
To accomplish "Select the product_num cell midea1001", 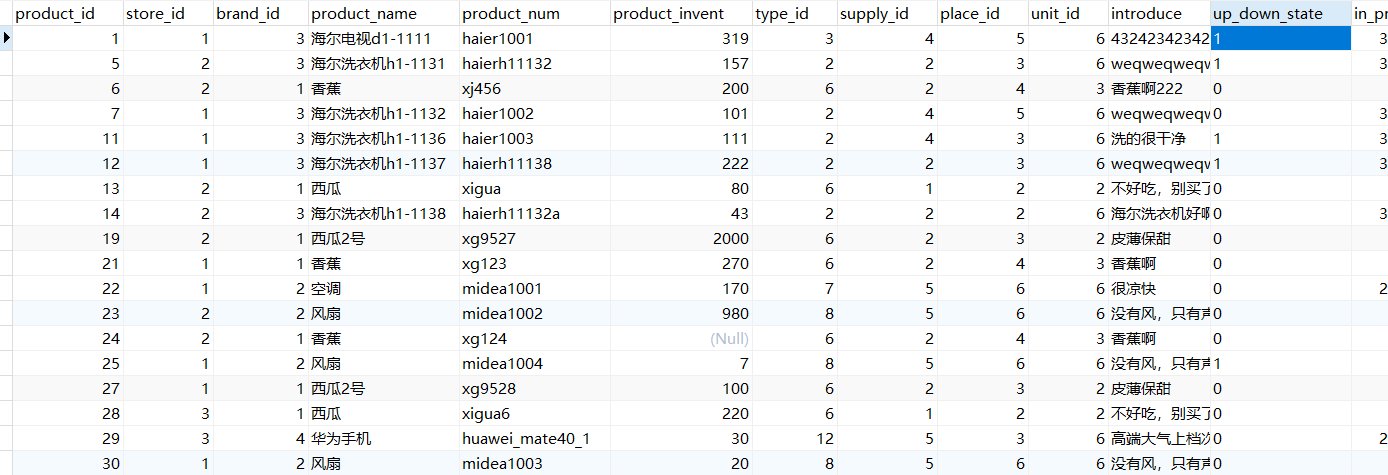I will 534,288.
